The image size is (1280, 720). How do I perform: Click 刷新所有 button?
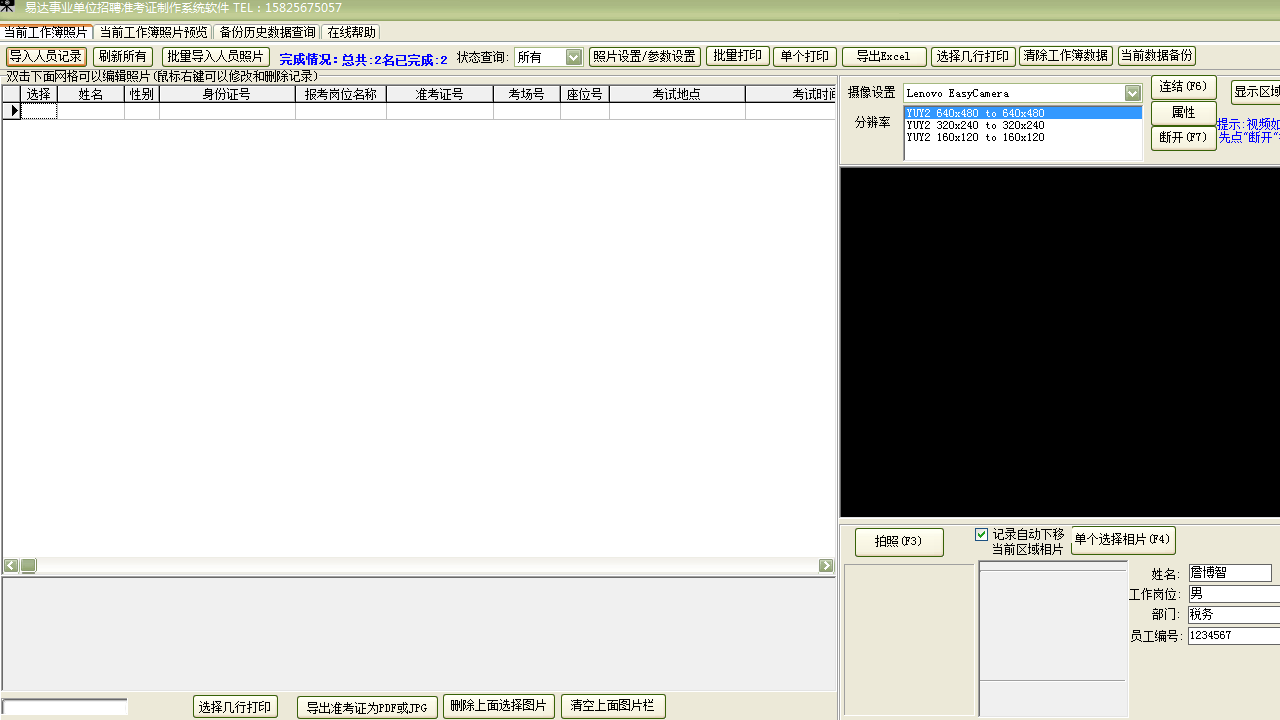coord(123,57)
